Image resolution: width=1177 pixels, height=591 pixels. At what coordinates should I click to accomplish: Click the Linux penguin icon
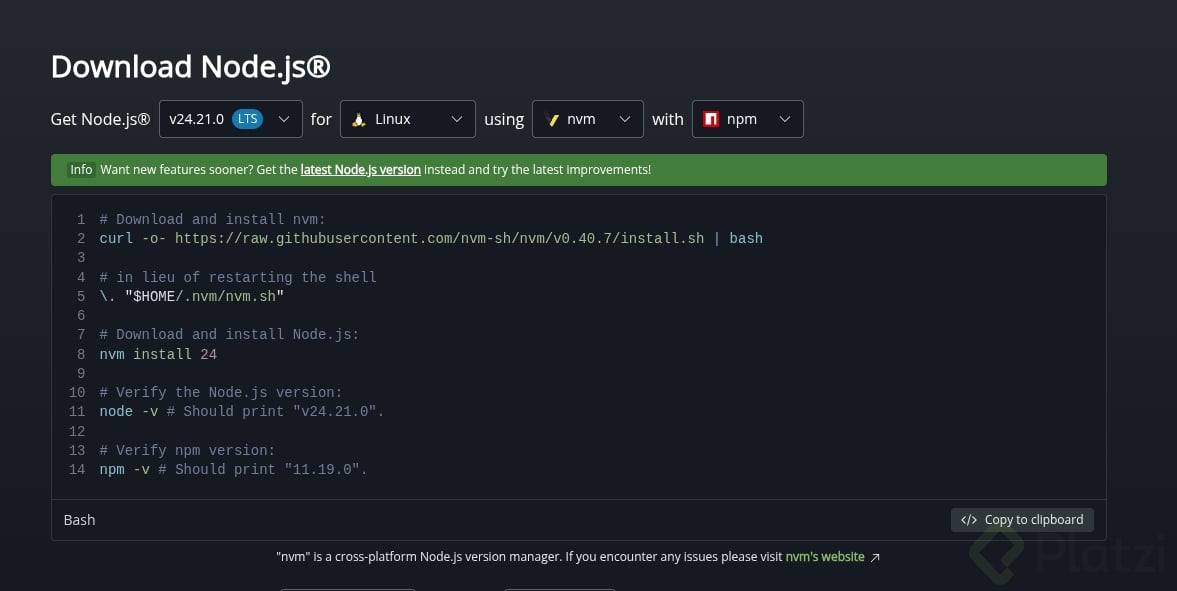point(359,119)
